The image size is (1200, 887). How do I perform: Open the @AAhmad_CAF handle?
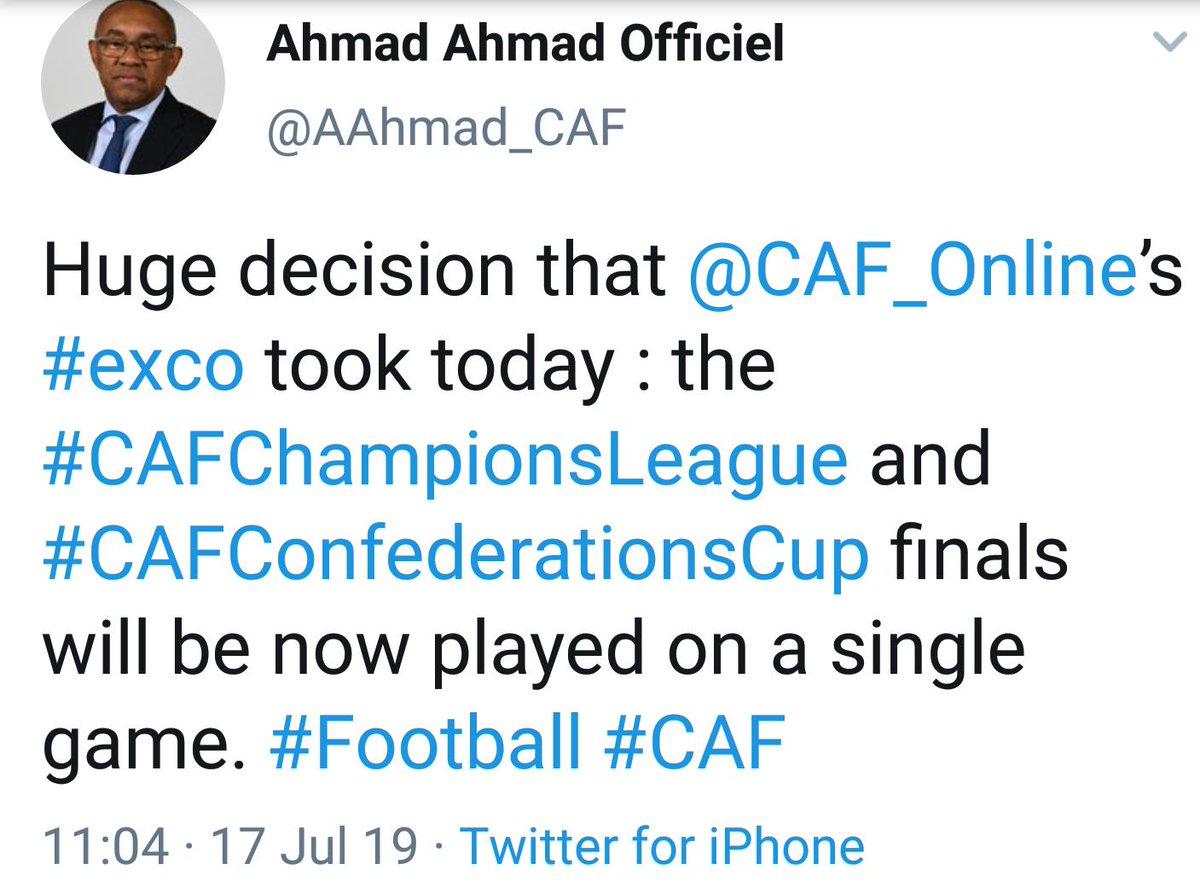pos(446,130)
